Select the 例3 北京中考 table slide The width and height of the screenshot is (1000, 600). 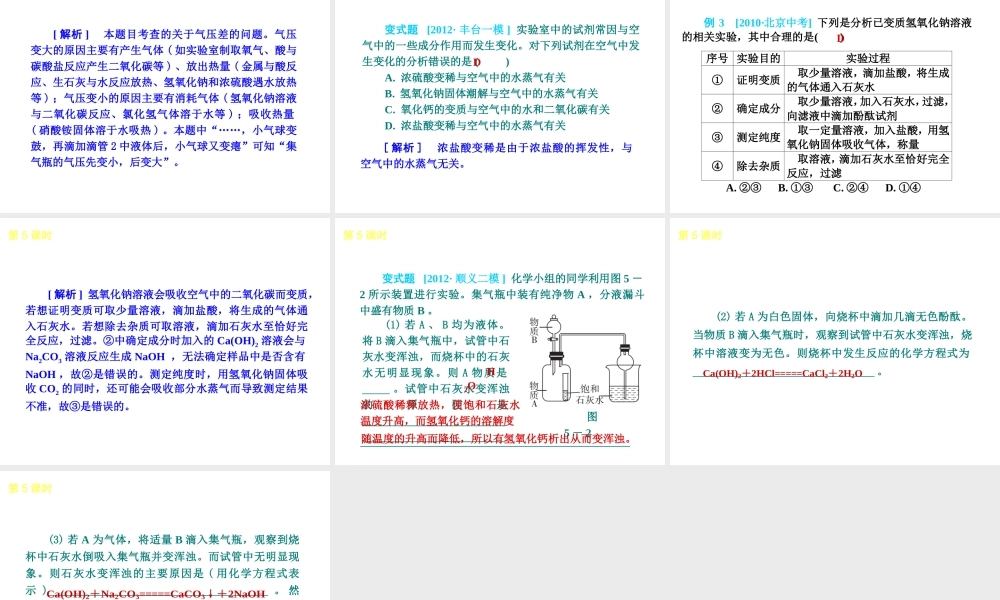coord(835,106)
